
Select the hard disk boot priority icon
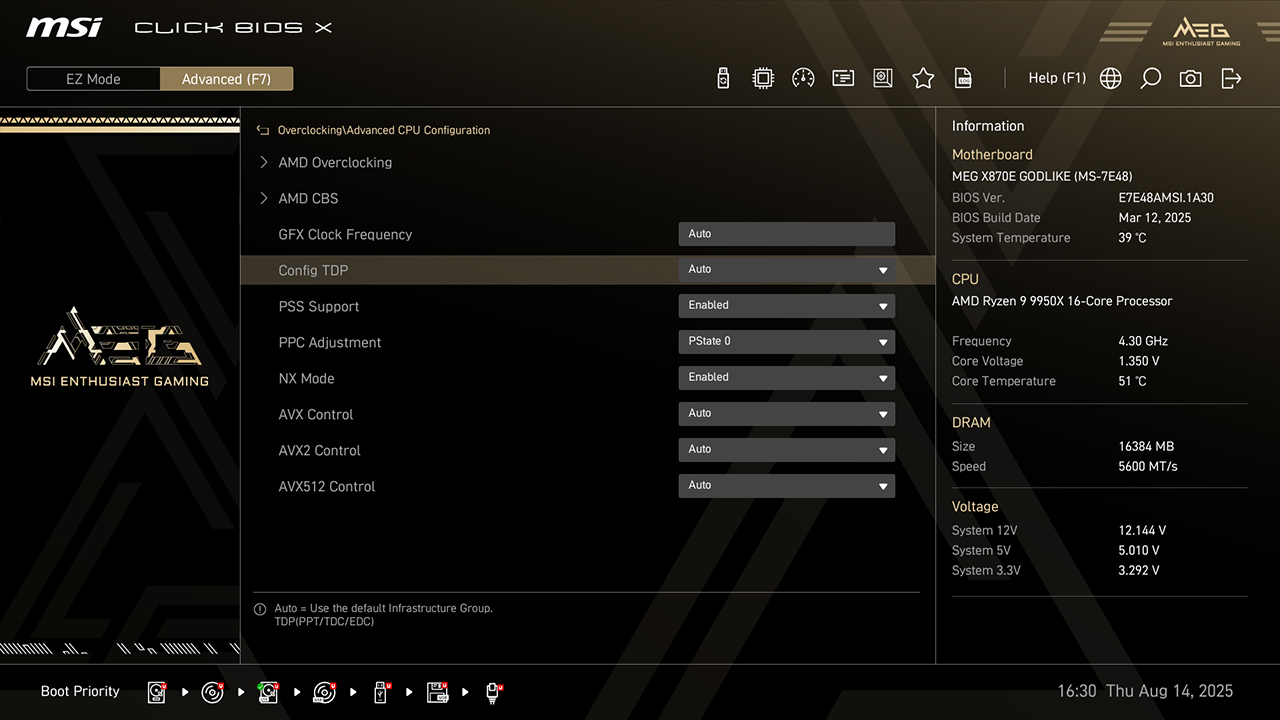coord(157,692)
